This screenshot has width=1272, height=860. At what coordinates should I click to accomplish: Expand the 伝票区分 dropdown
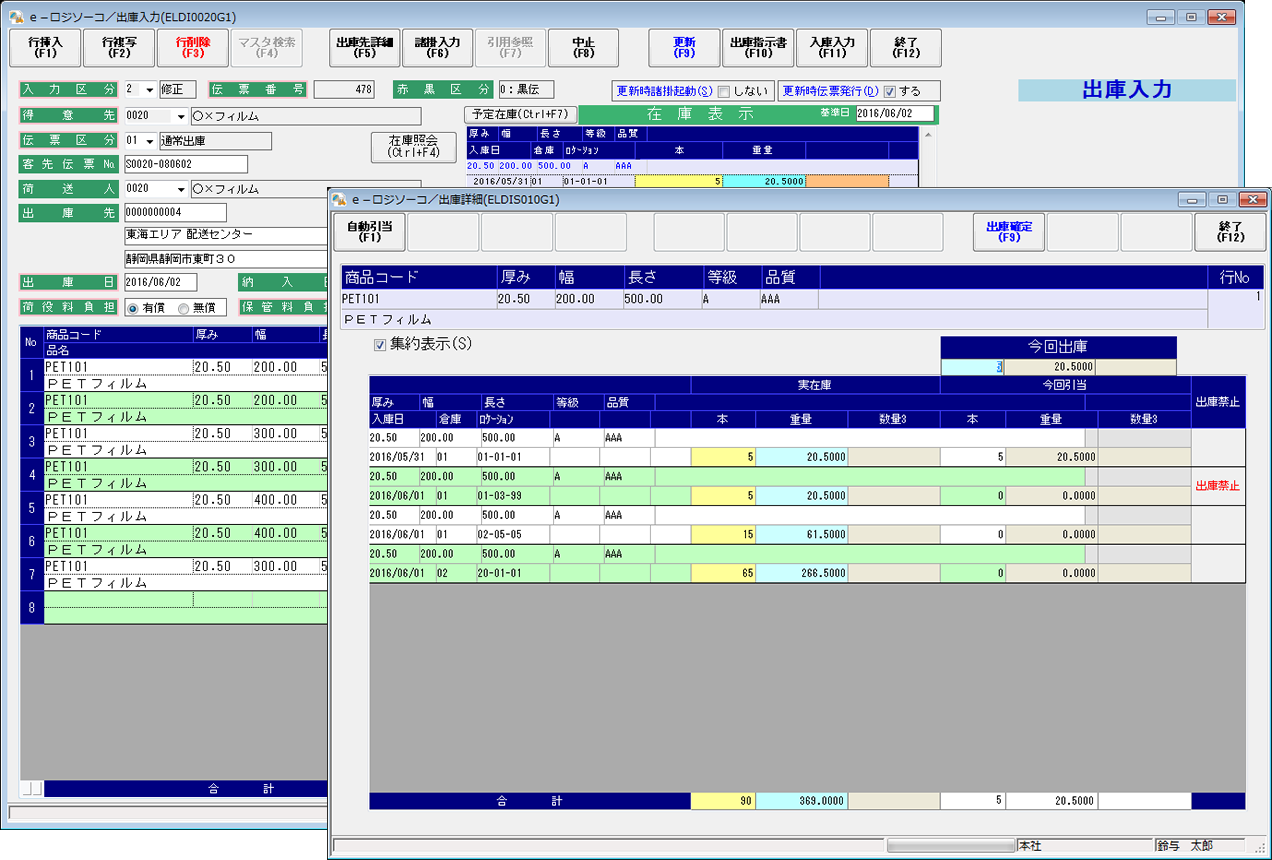[150, 142]
